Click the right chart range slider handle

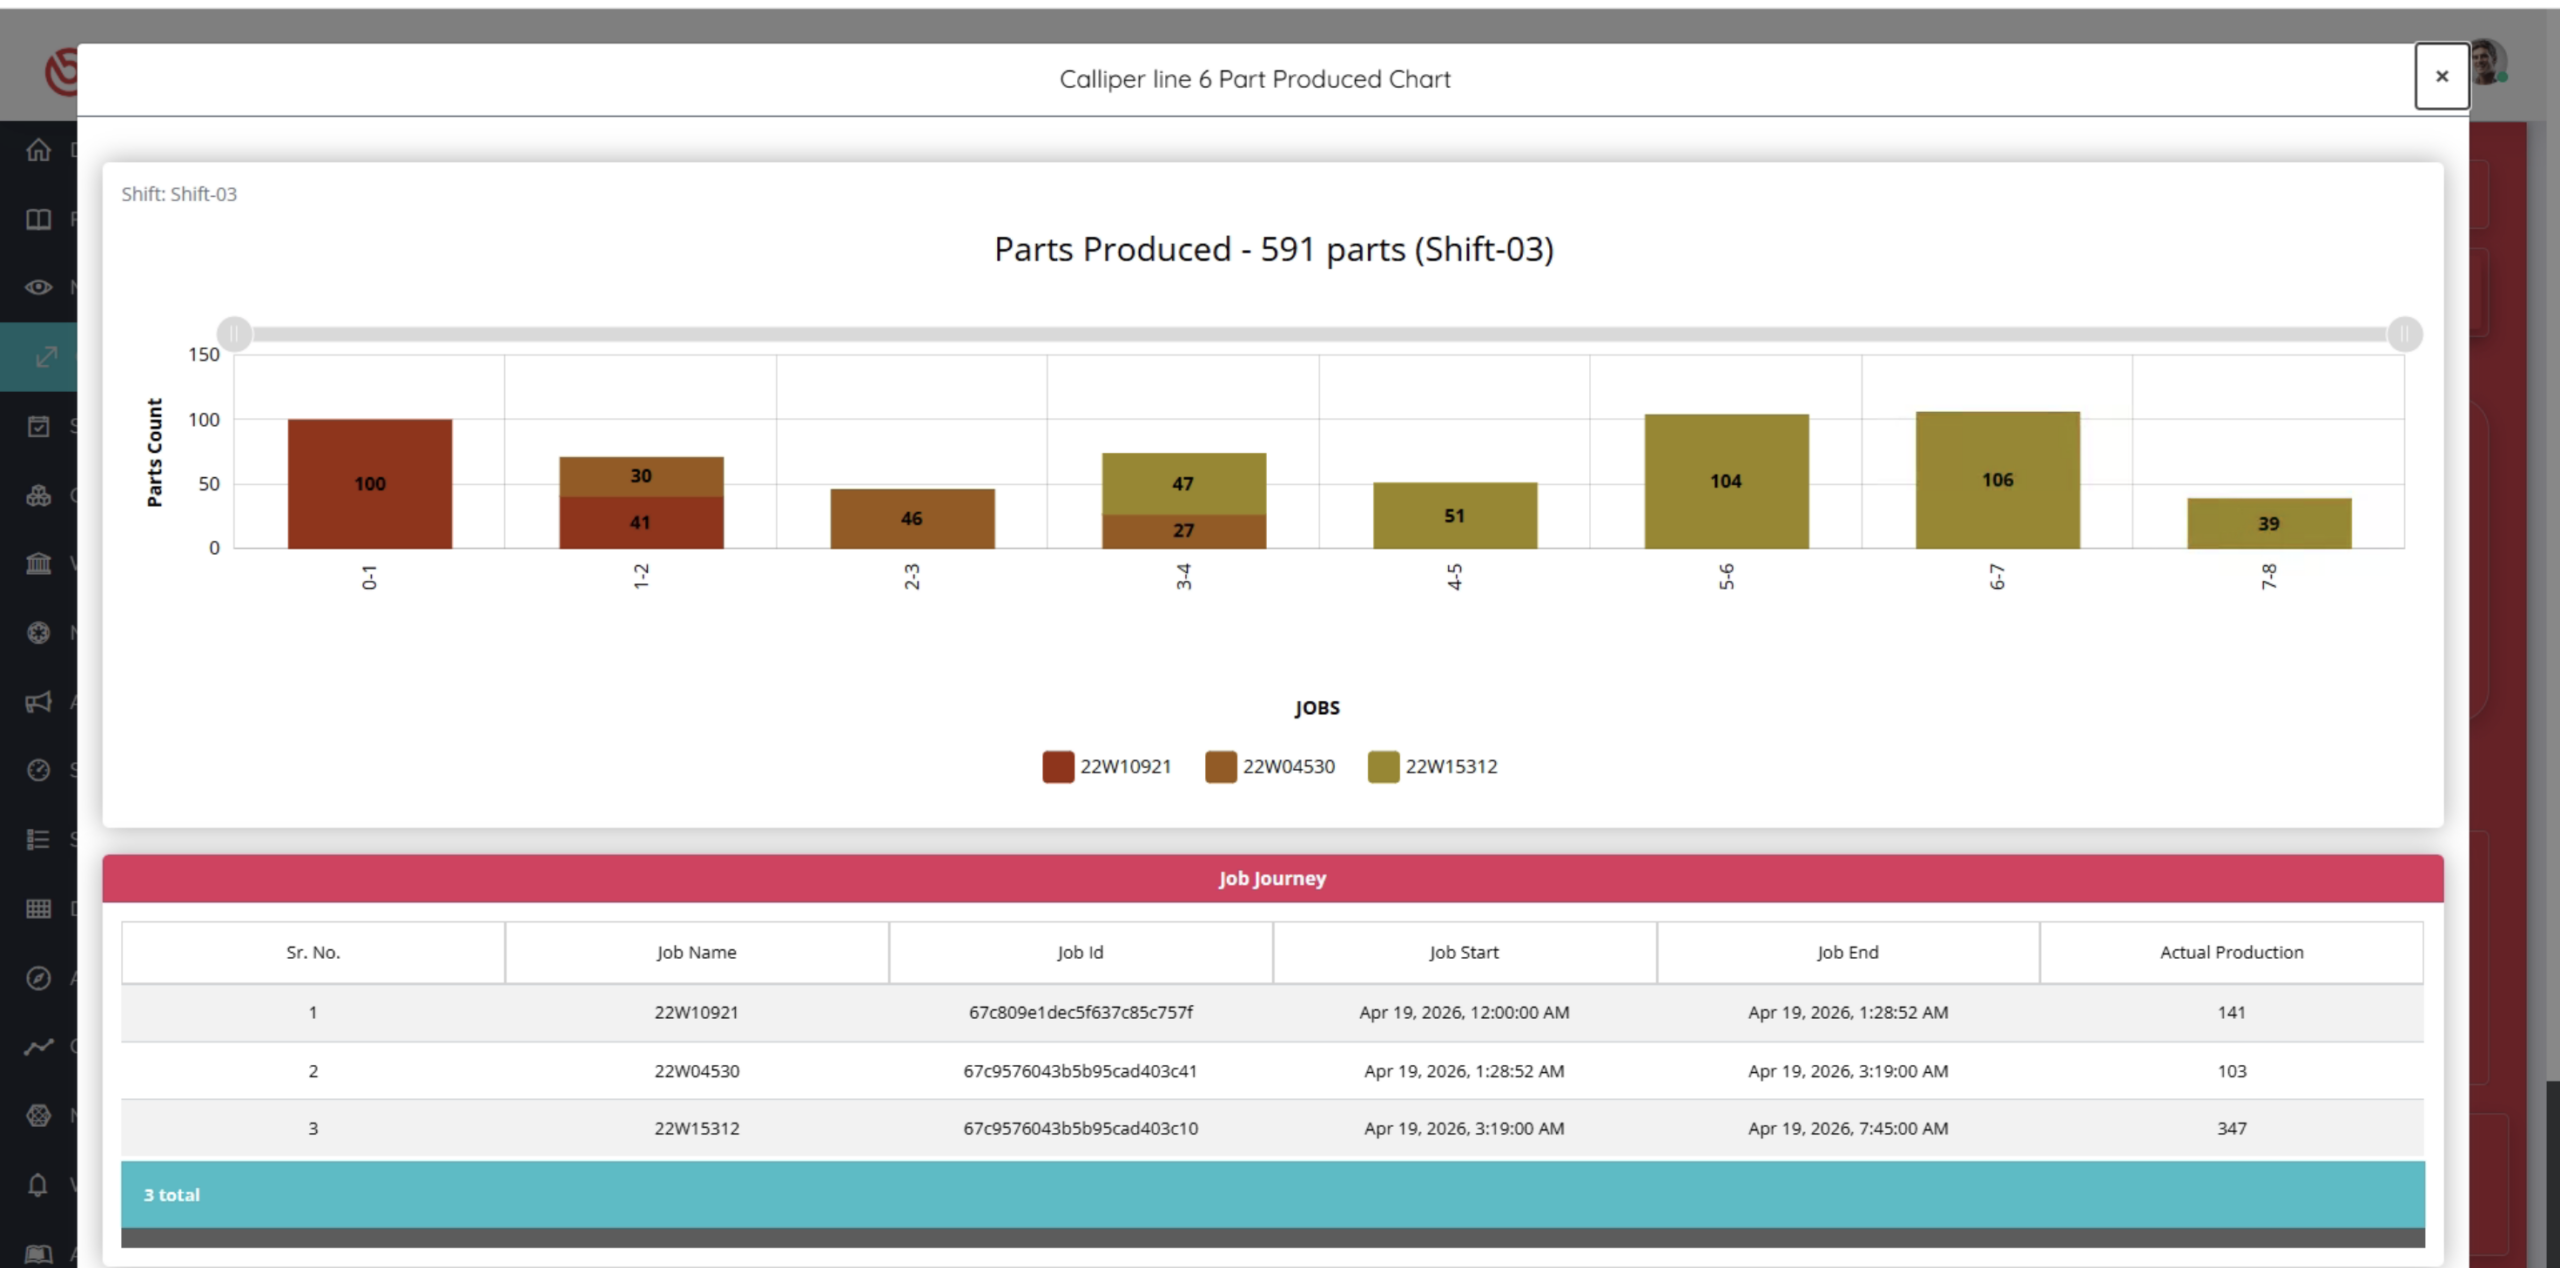[x=2404, y=334]
